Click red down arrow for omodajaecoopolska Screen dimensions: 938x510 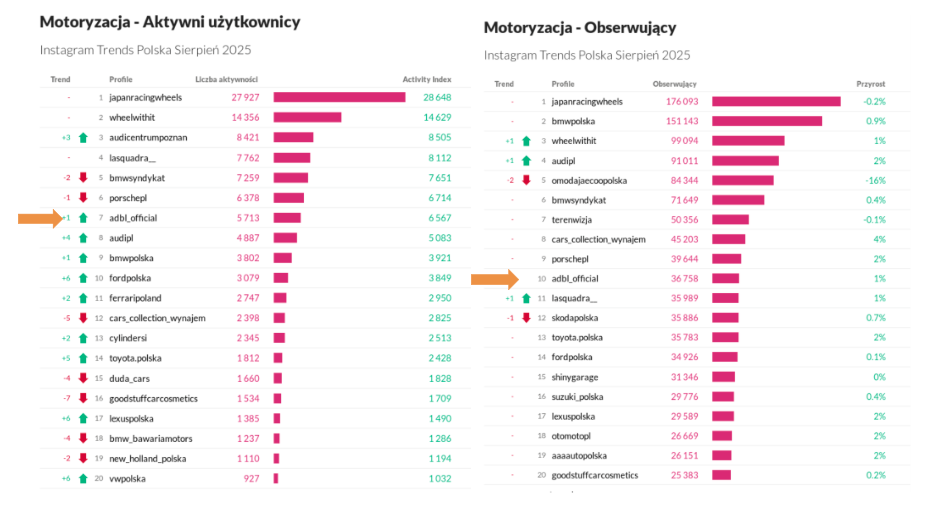[x=526, y=181]
